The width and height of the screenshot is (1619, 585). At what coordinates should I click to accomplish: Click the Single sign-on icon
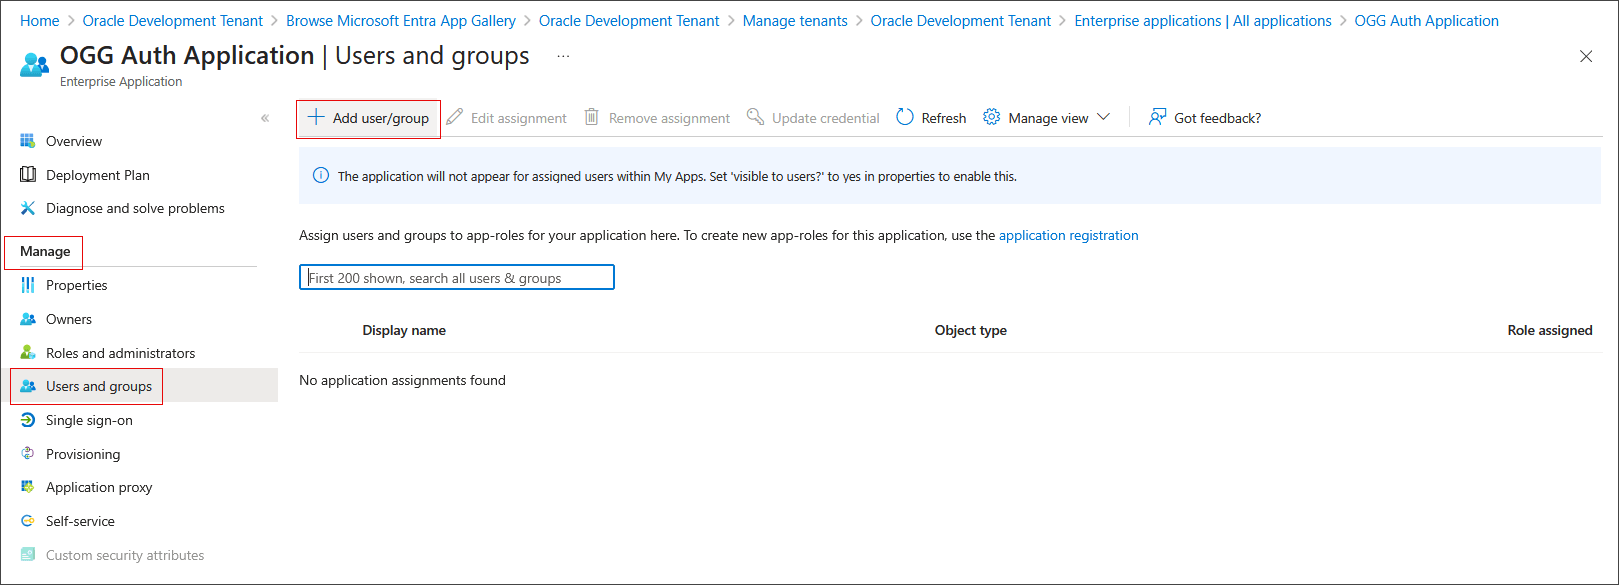28,420
